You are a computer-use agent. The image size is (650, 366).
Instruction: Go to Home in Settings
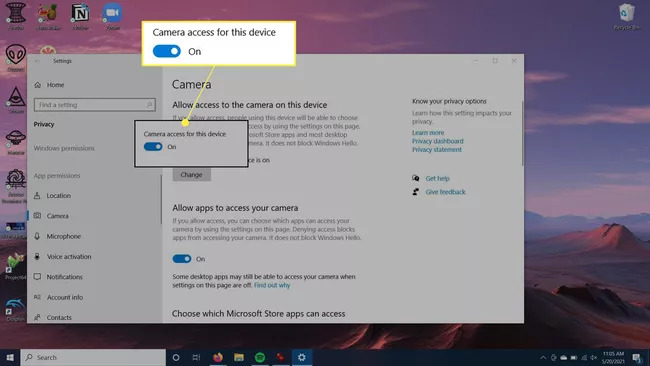[x=55, y=85]
